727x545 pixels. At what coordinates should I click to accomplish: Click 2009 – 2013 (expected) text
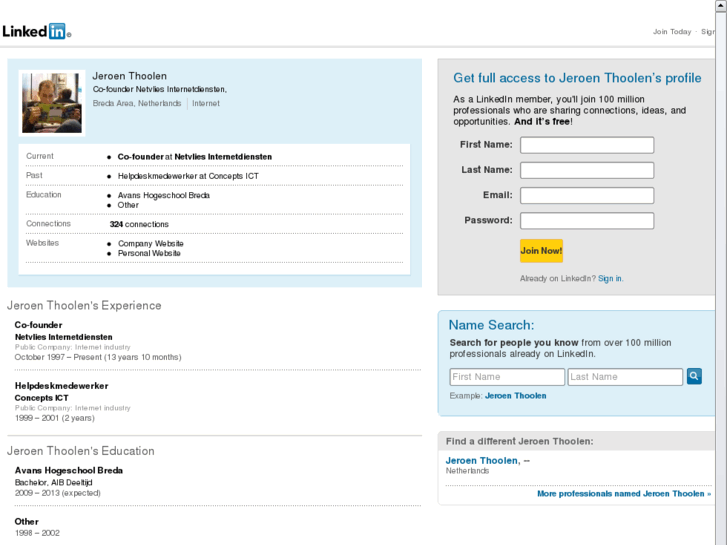57,493
